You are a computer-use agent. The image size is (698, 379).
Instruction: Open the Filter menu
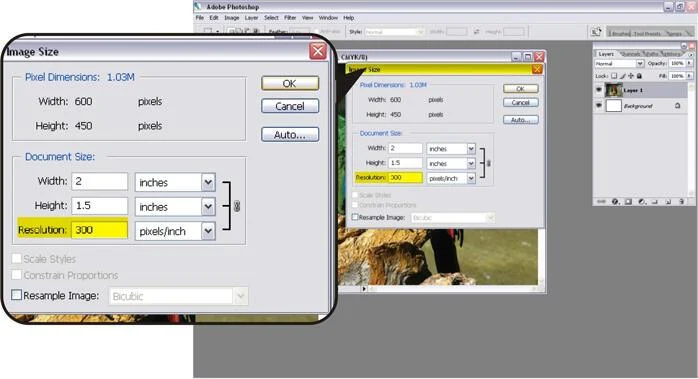pyautogui.click(x=290, y=18)
